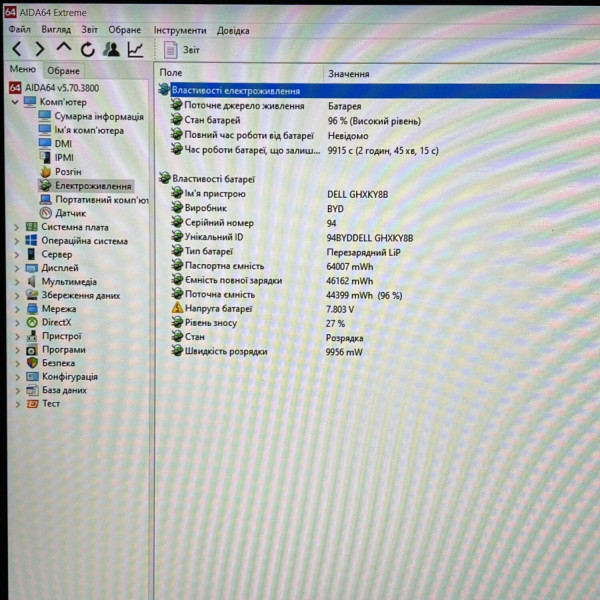Click the Програми software icon
Viewport: 600px width, 600px height.
pyautogui.click(x=32, y=350)
